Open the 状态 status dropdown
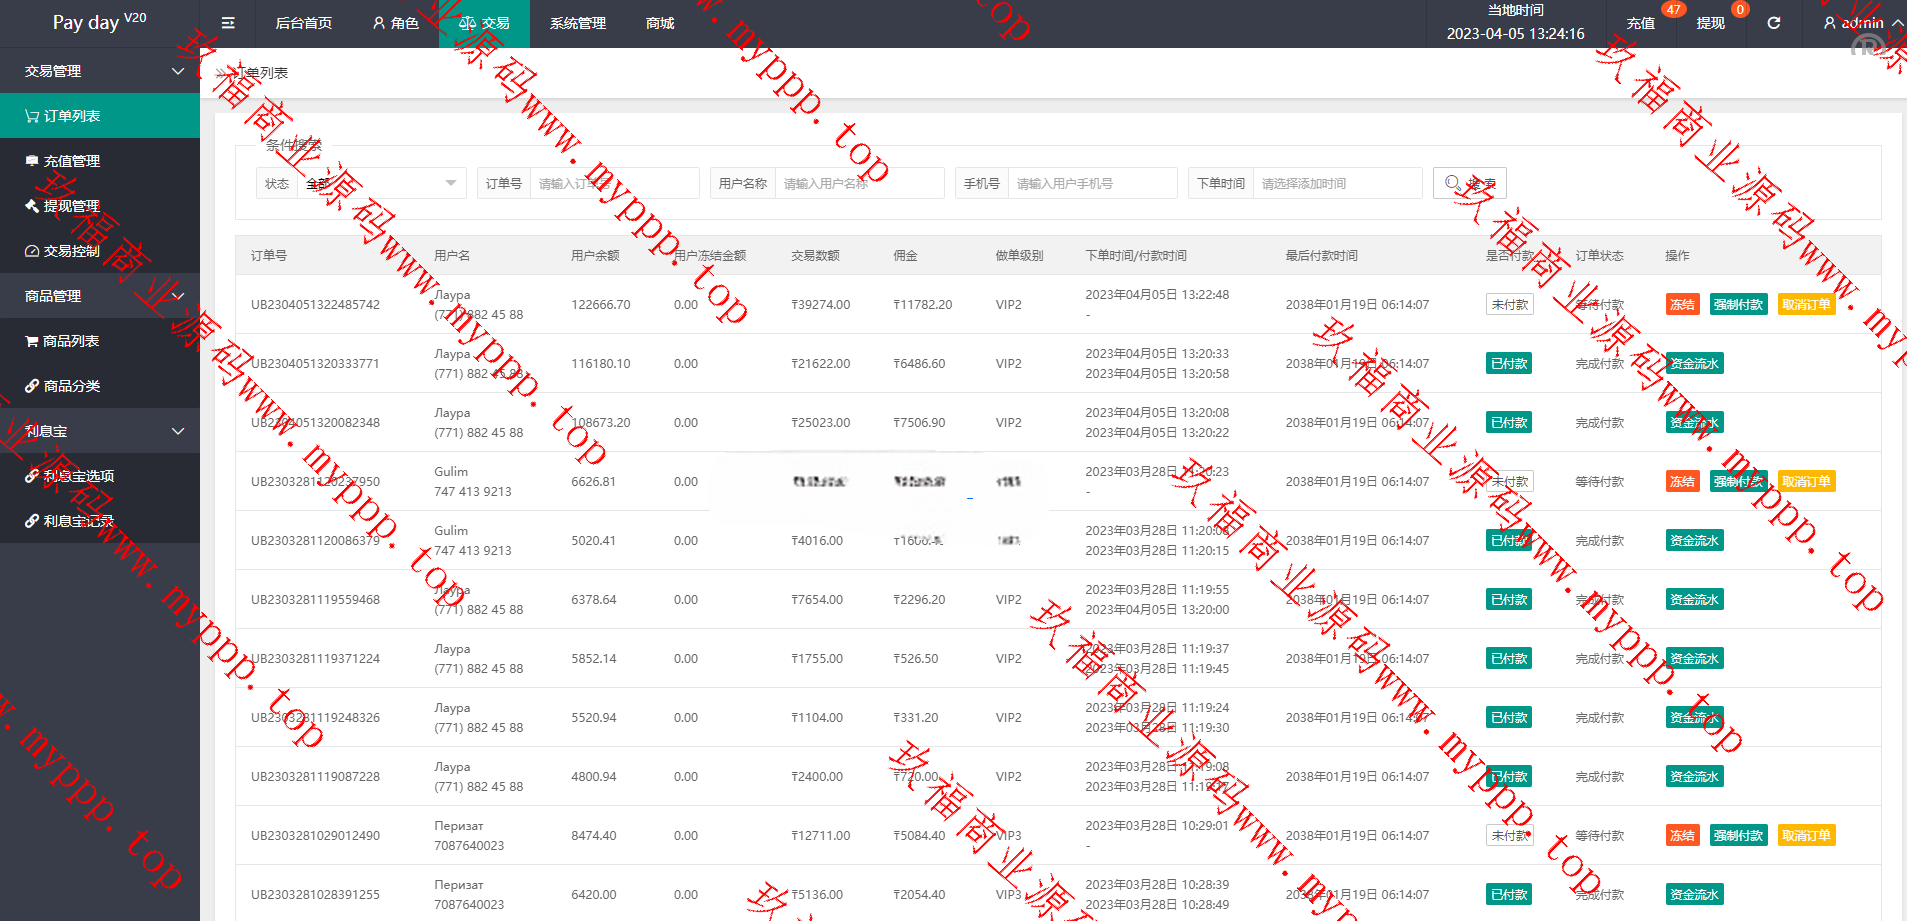 (381, 184)
